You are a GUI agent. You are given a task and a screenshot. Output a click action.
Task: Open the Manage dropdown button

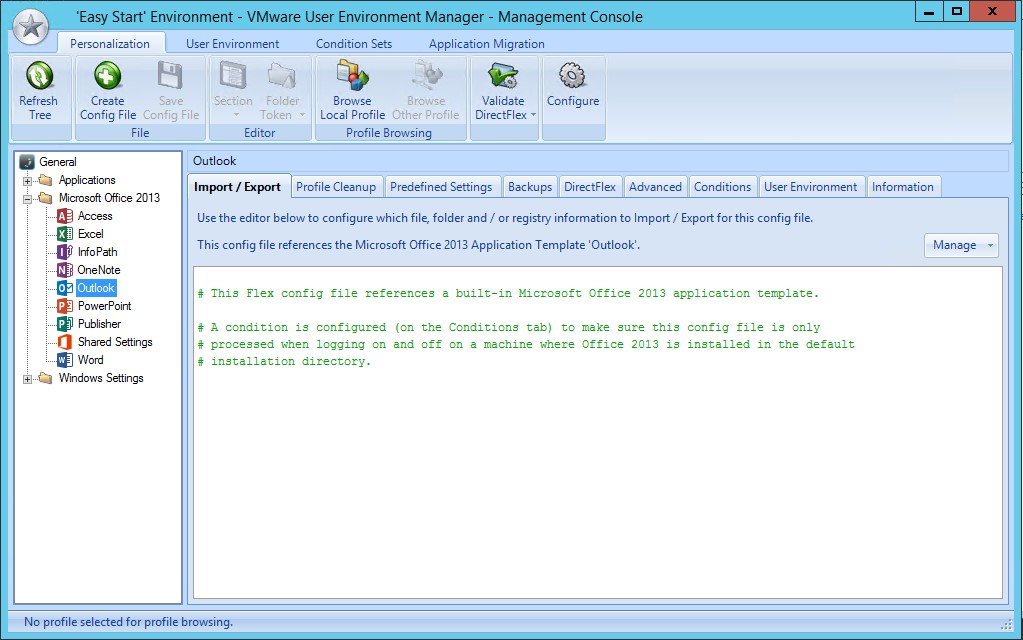tap(961, 245)
